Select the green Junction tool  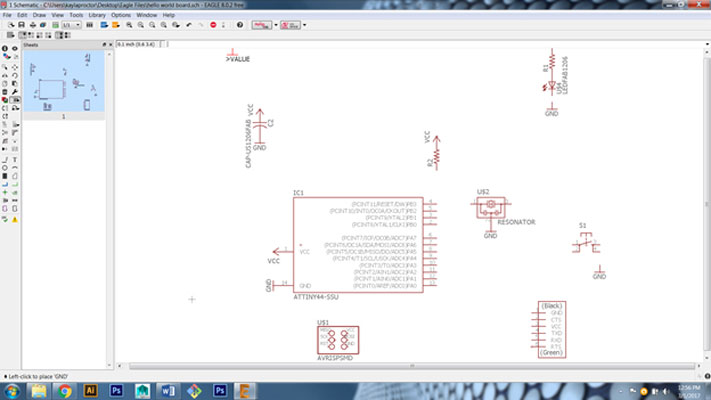pyautogui.click(x=5, y=192)
